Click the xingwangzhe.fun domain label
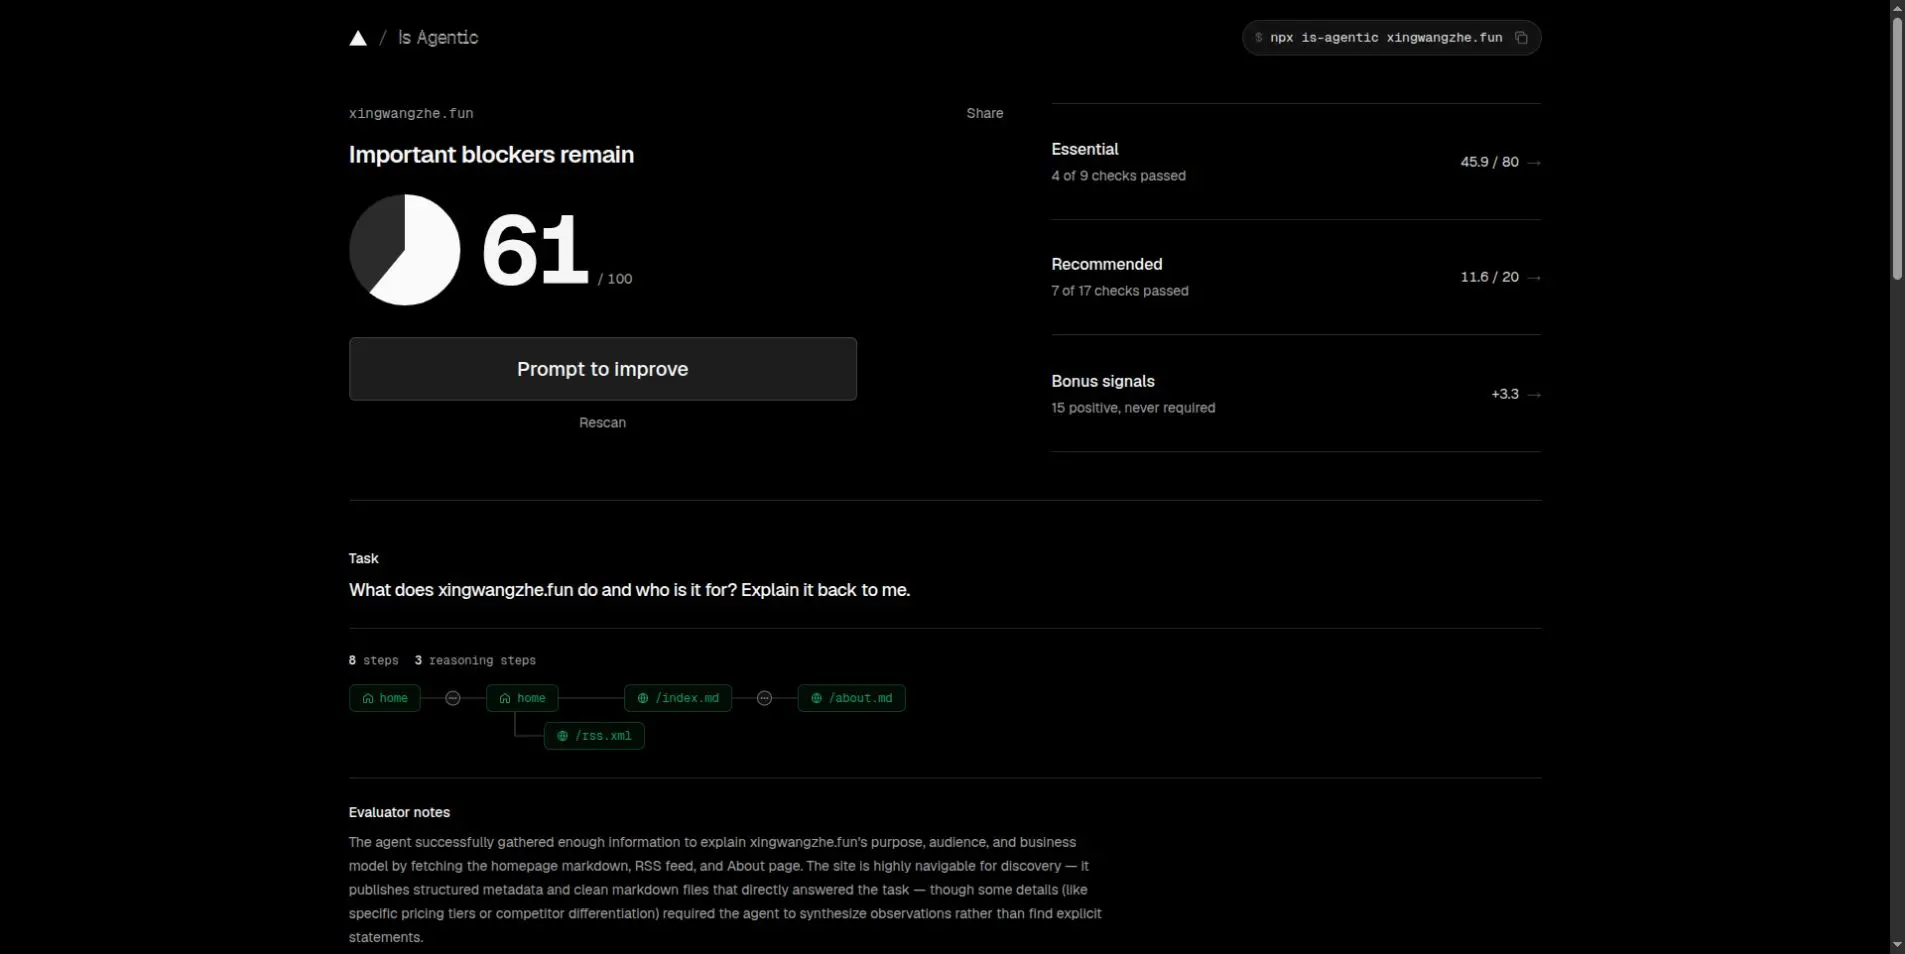The width and height of the screenshot is (1905, 954). tap(411, 113)
